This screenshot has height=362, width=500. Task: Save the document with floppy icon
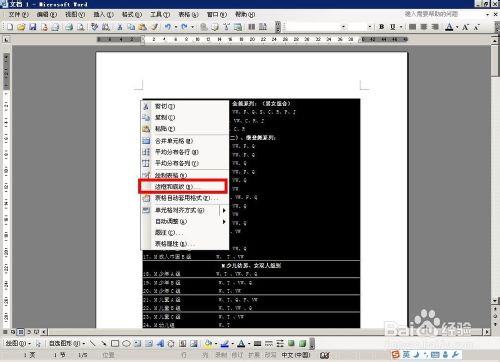click(32, 27)
